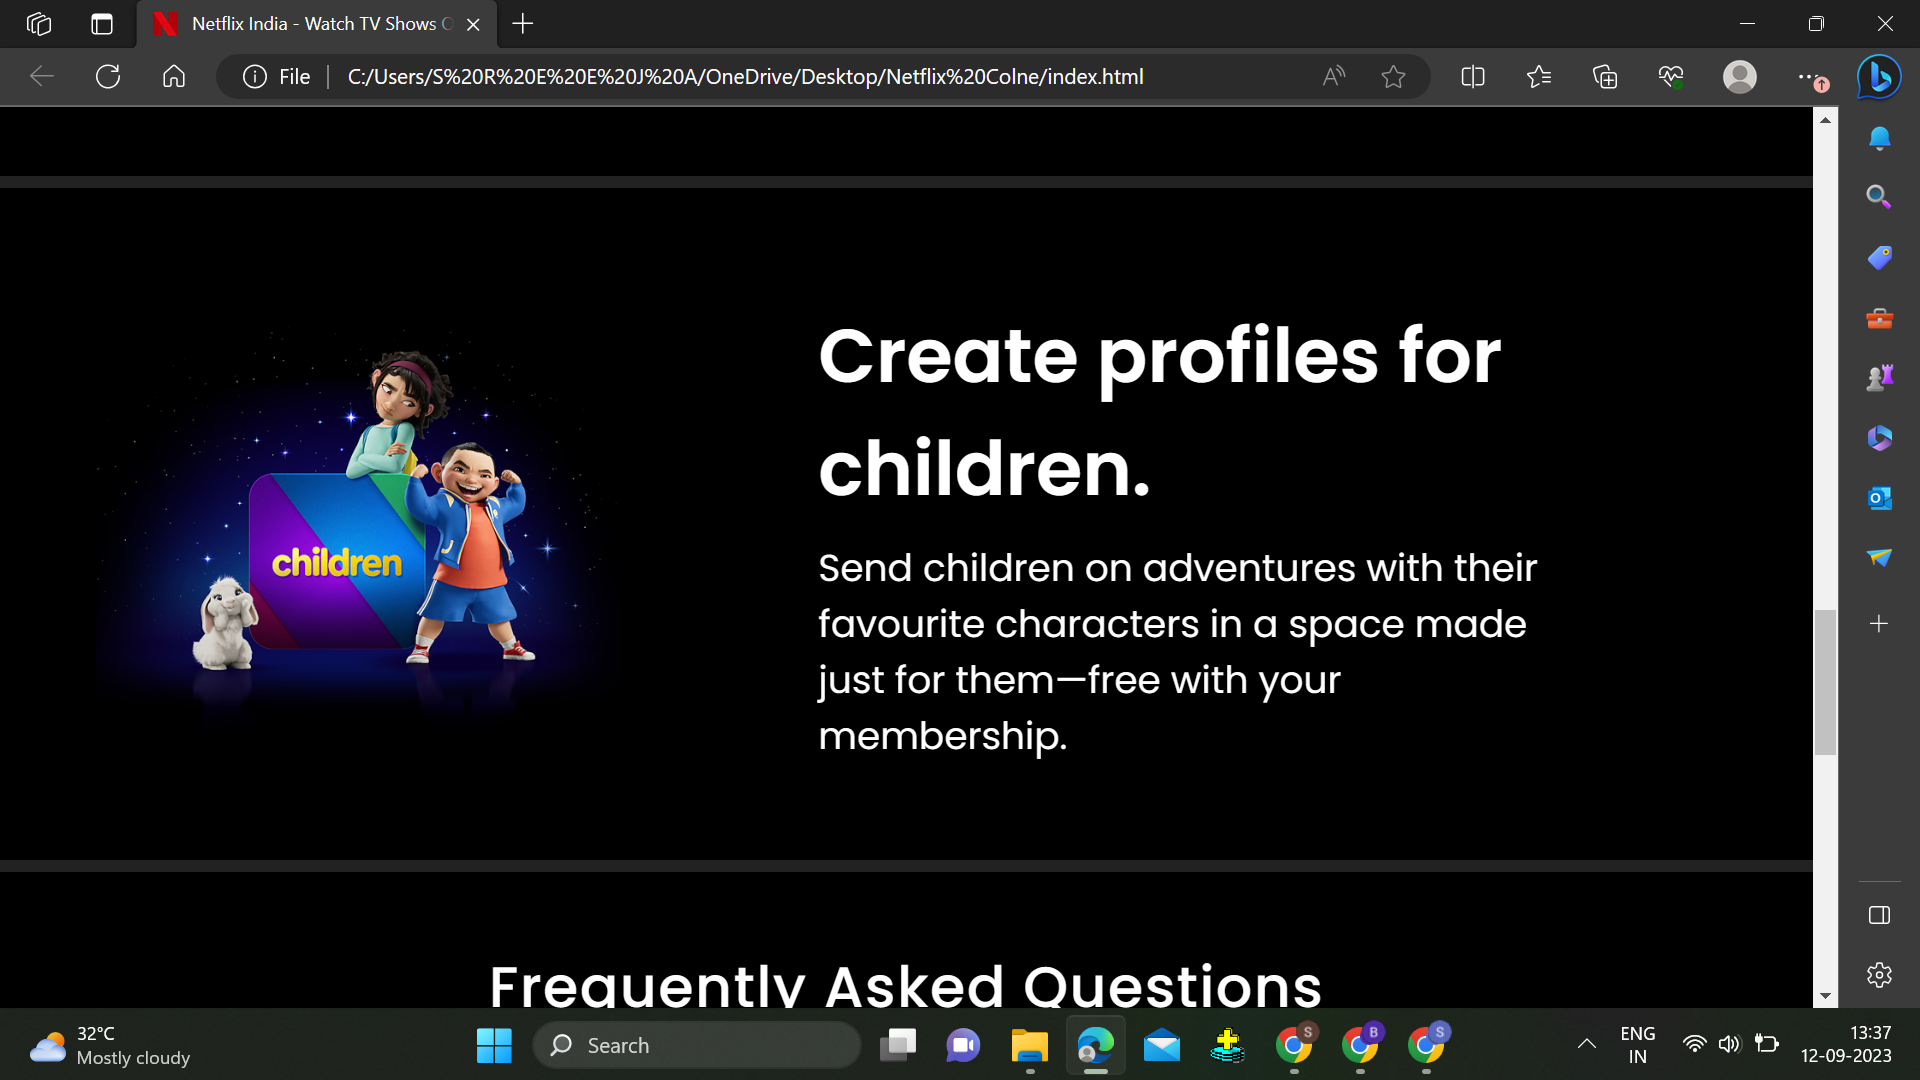This screenshot has width=1920, height=1080.
Task: Open the notifications bell in the sidebar
Action: pos(1879,138)
